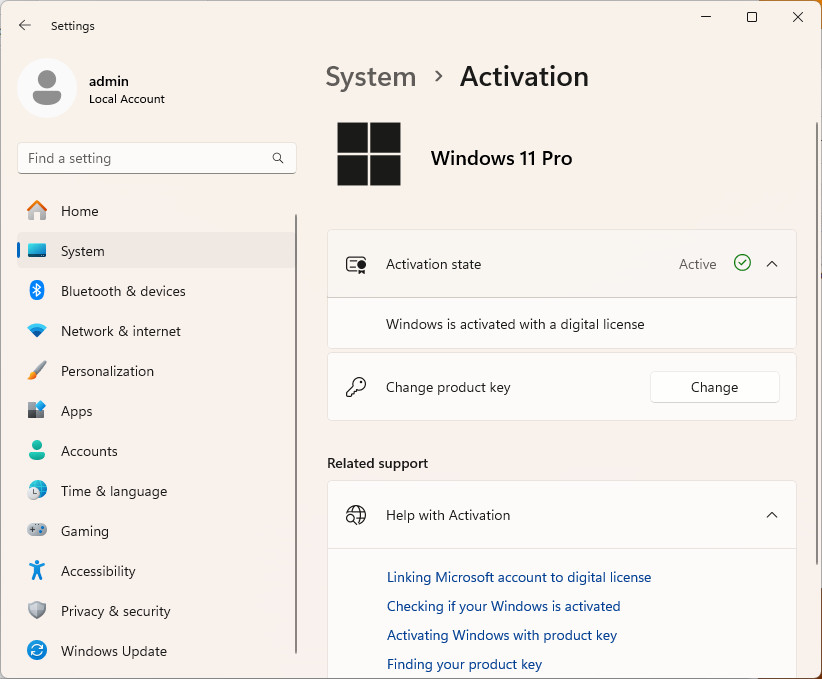Click the Home house icon
This screenshot has height=679, width=822.
point(37,211)
